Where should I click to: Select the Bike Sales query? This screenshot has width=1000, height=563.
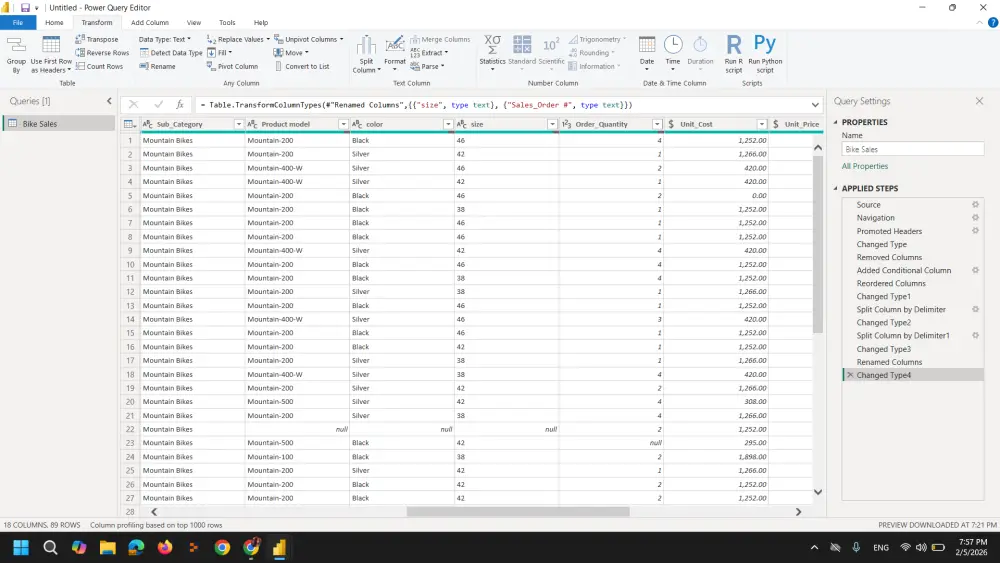(59, 124)
